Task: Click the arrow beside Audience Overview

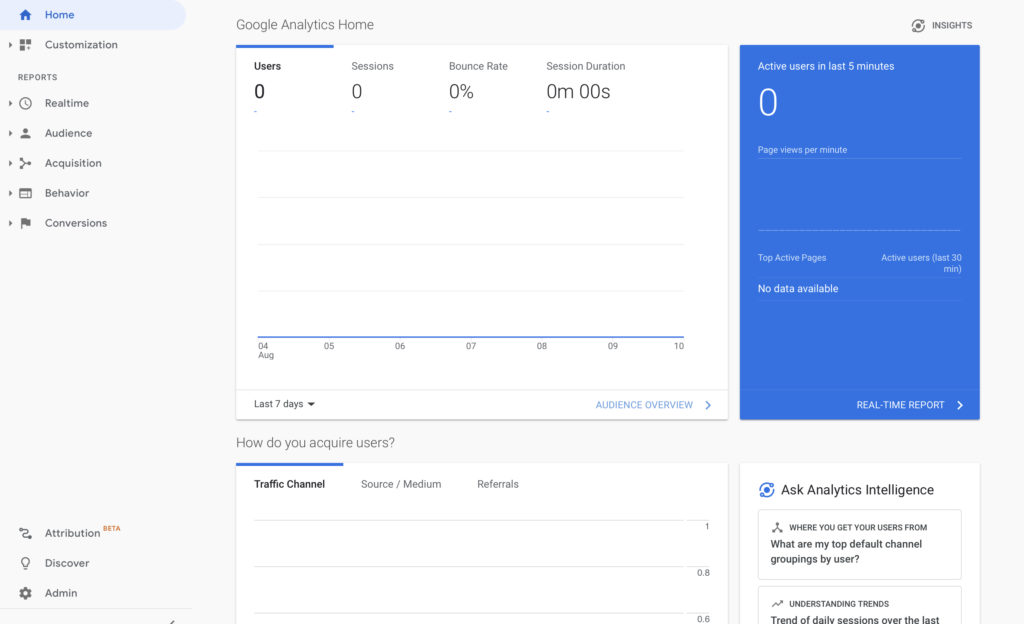Action: (708, 405)
